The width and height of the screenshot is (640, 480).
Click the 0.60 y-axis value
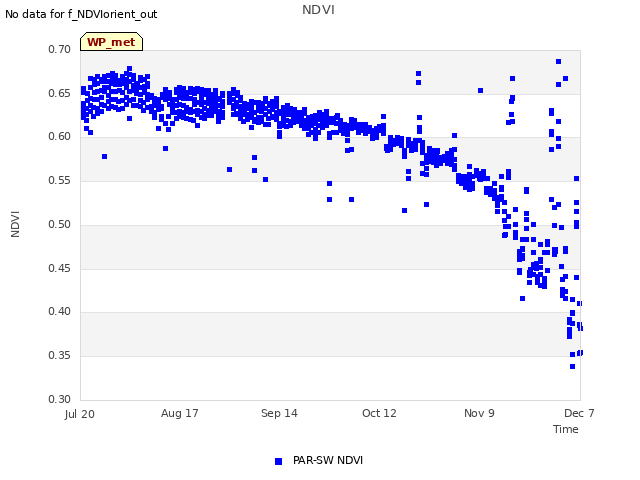(x=60, y=136)
